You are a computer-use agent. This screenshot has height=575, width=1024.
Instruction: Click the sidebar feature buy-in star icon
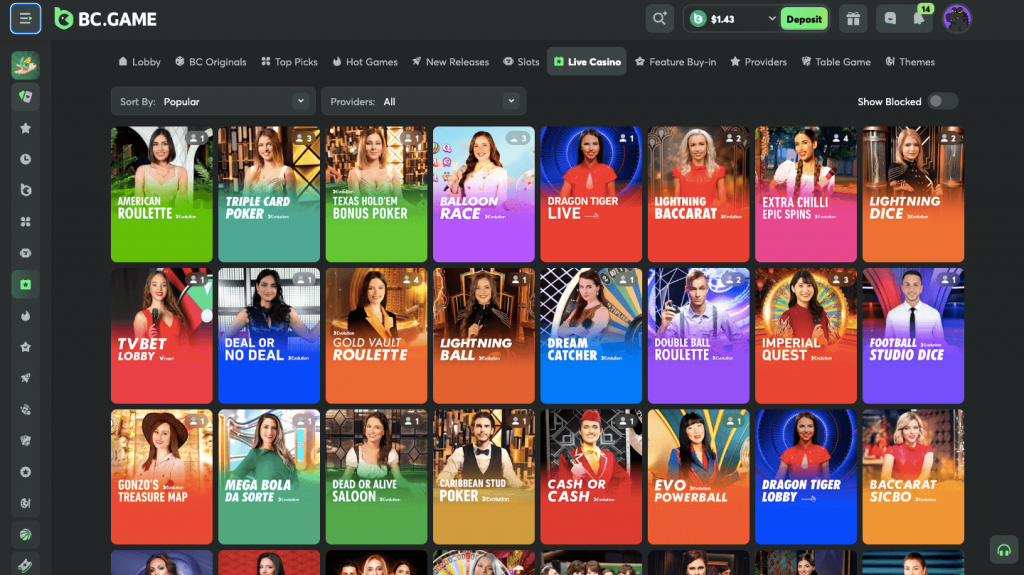click(x=25, y=347)
